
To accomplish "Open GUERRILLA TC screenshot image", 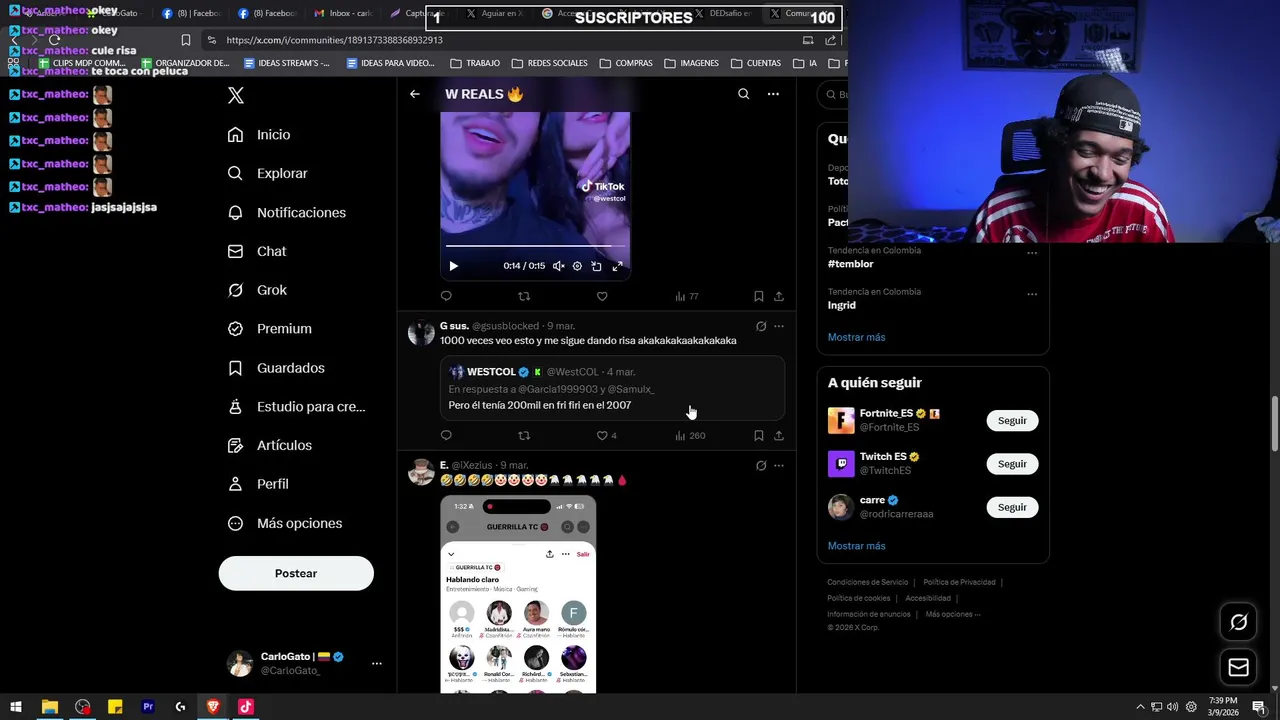I will [x=518, y=594].
